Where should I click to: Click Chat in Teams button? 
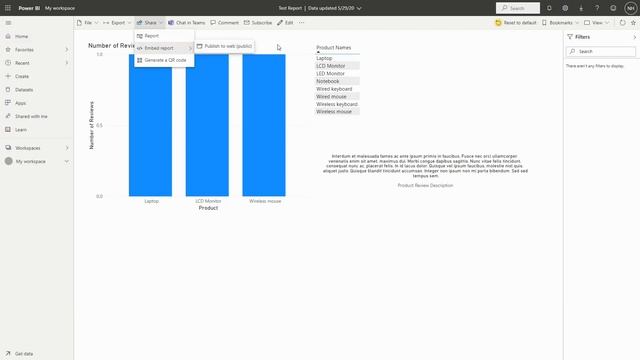click(187, 23)
